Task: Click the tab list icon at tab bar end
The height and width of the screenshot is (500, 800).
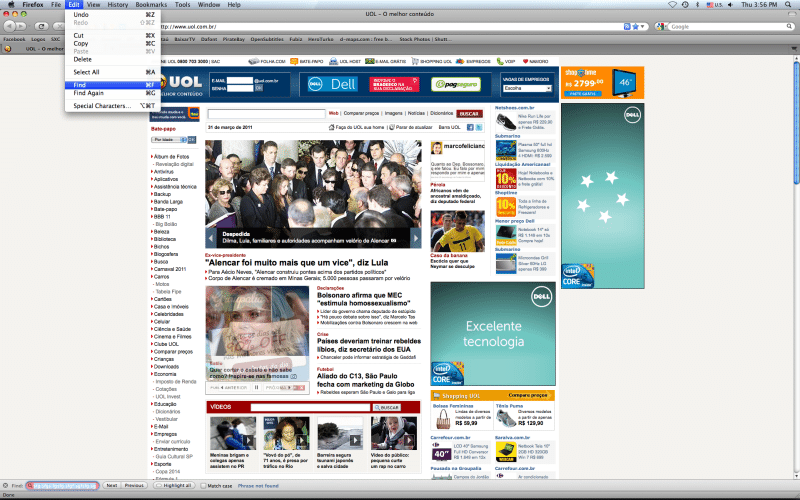Action: (794, 49)
